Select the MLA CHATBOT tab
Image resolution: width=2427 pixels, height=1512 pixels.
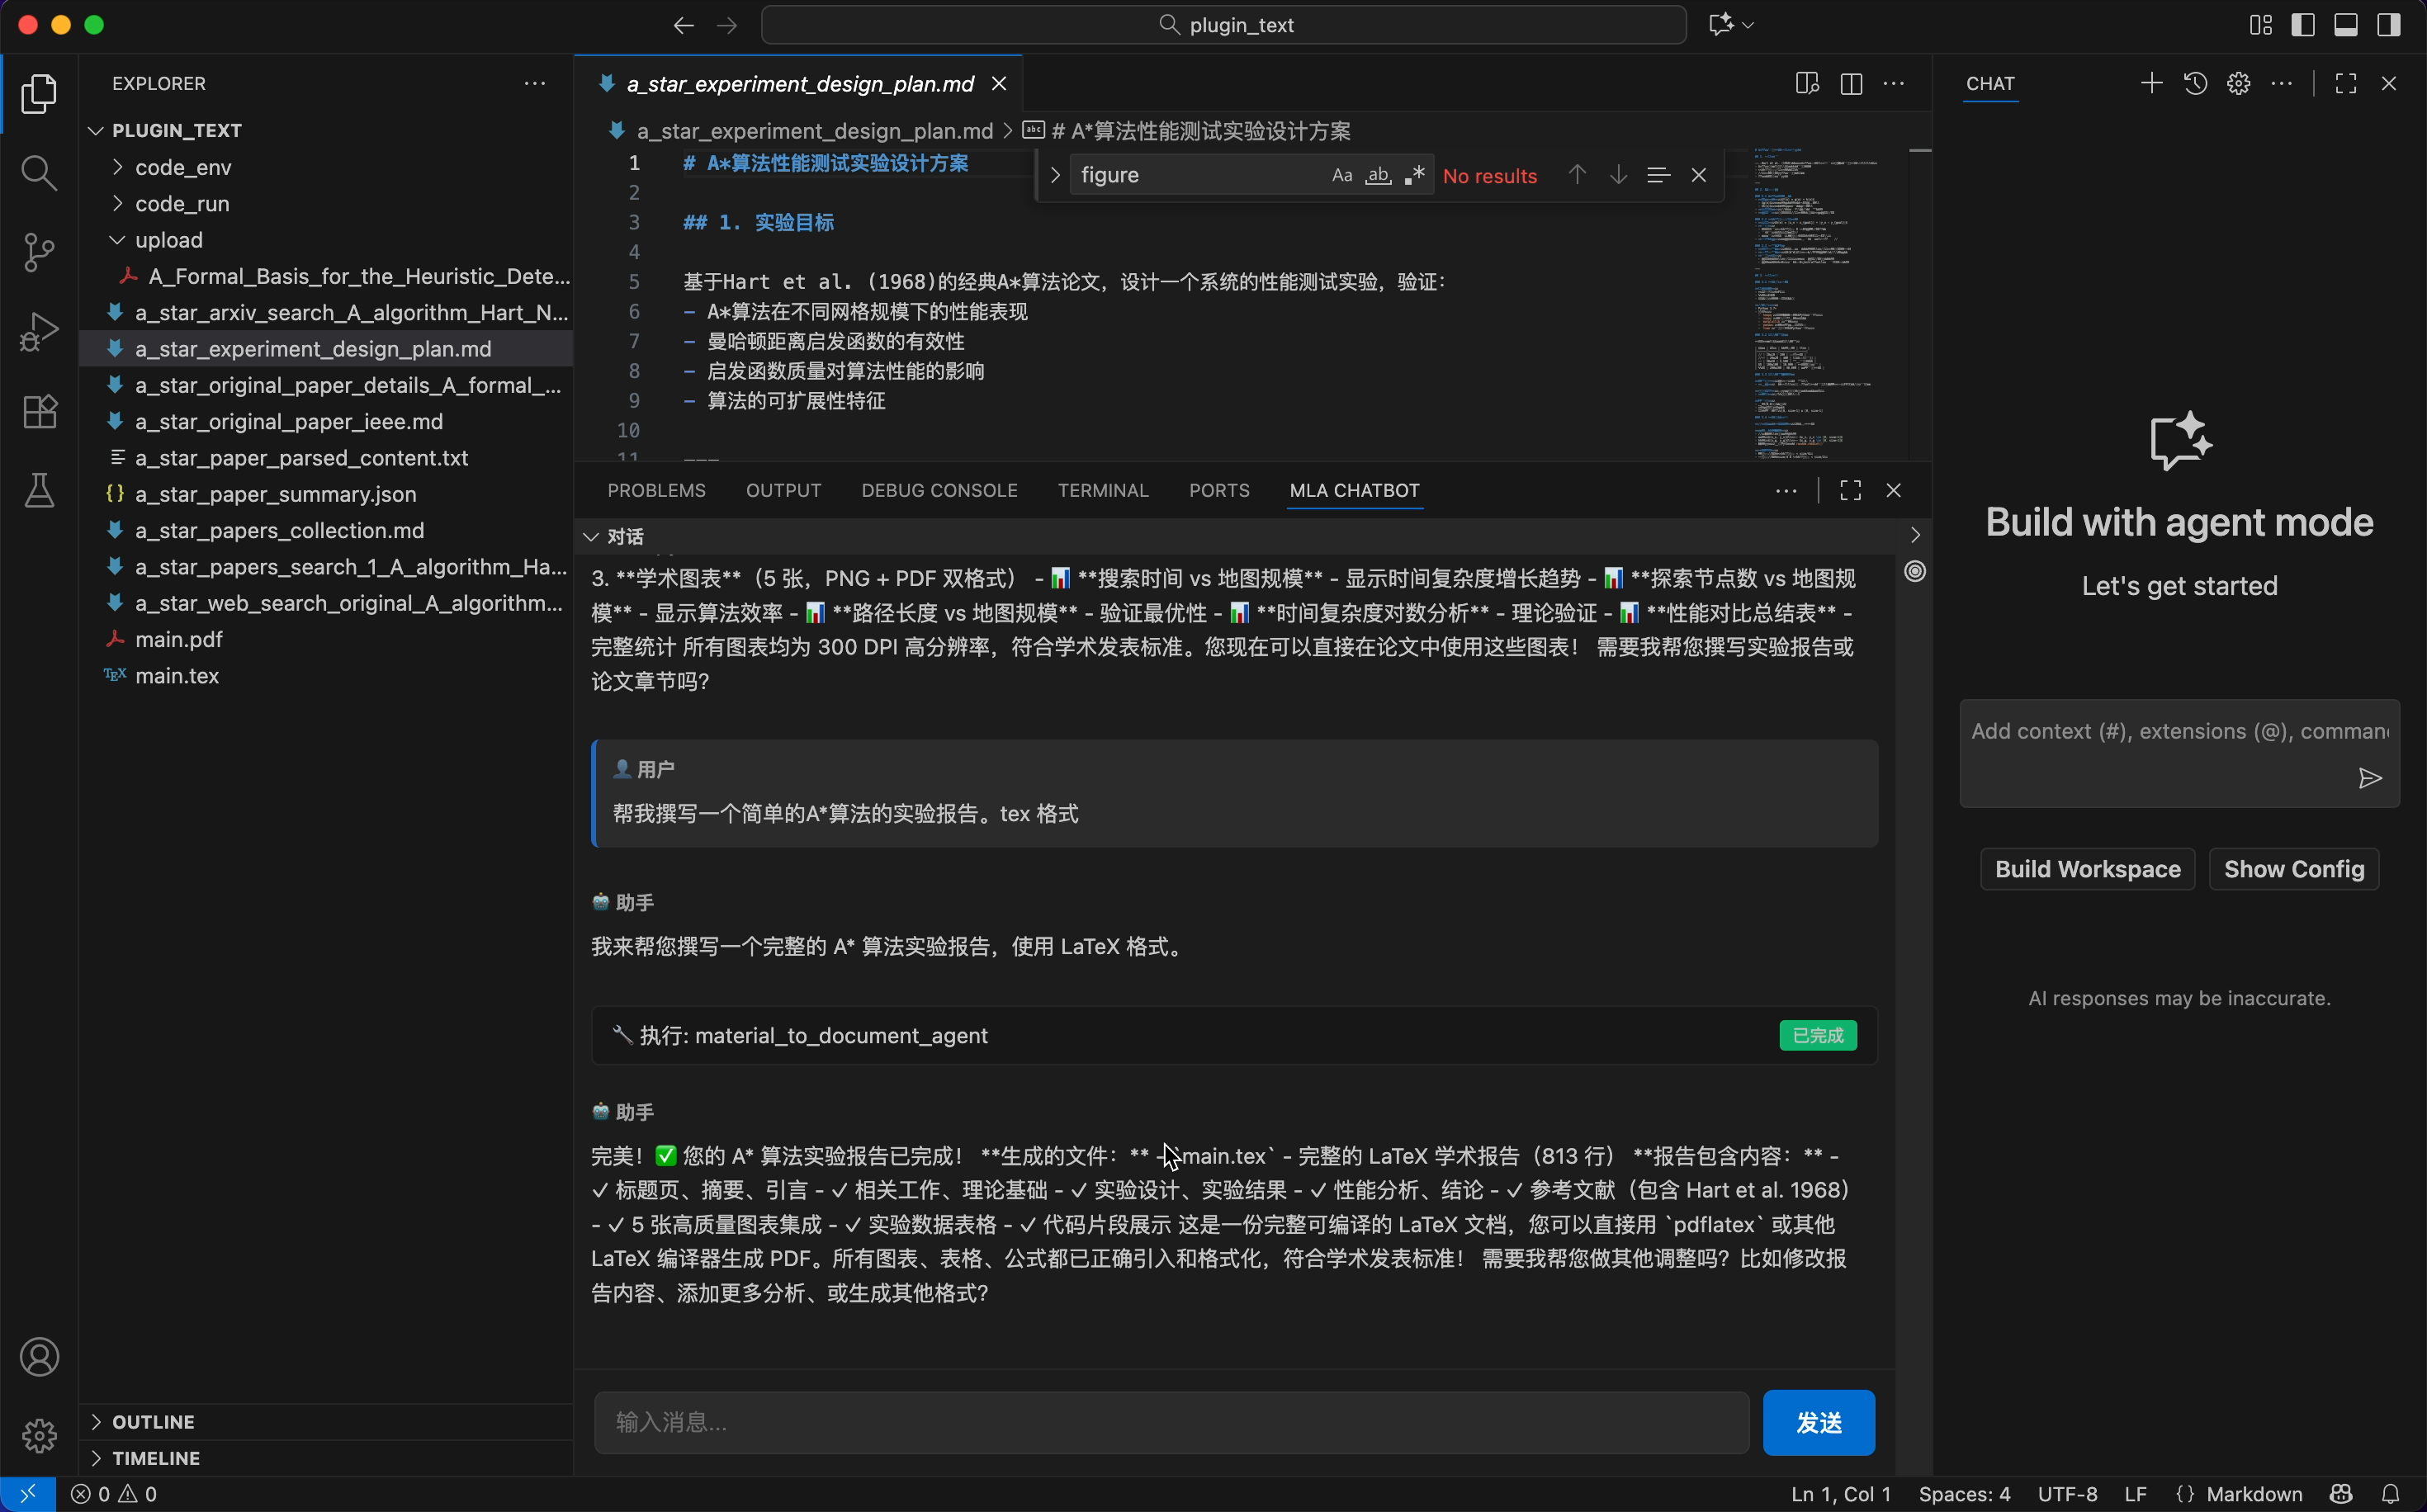tap(1355, 490)
